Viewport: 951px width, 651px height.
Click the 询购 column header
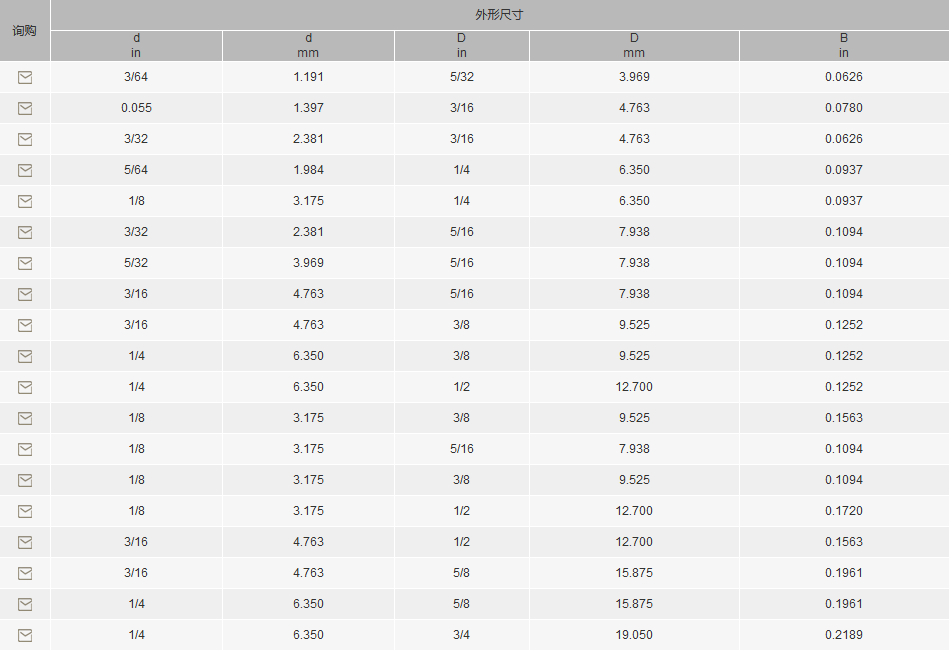point(25,30)
